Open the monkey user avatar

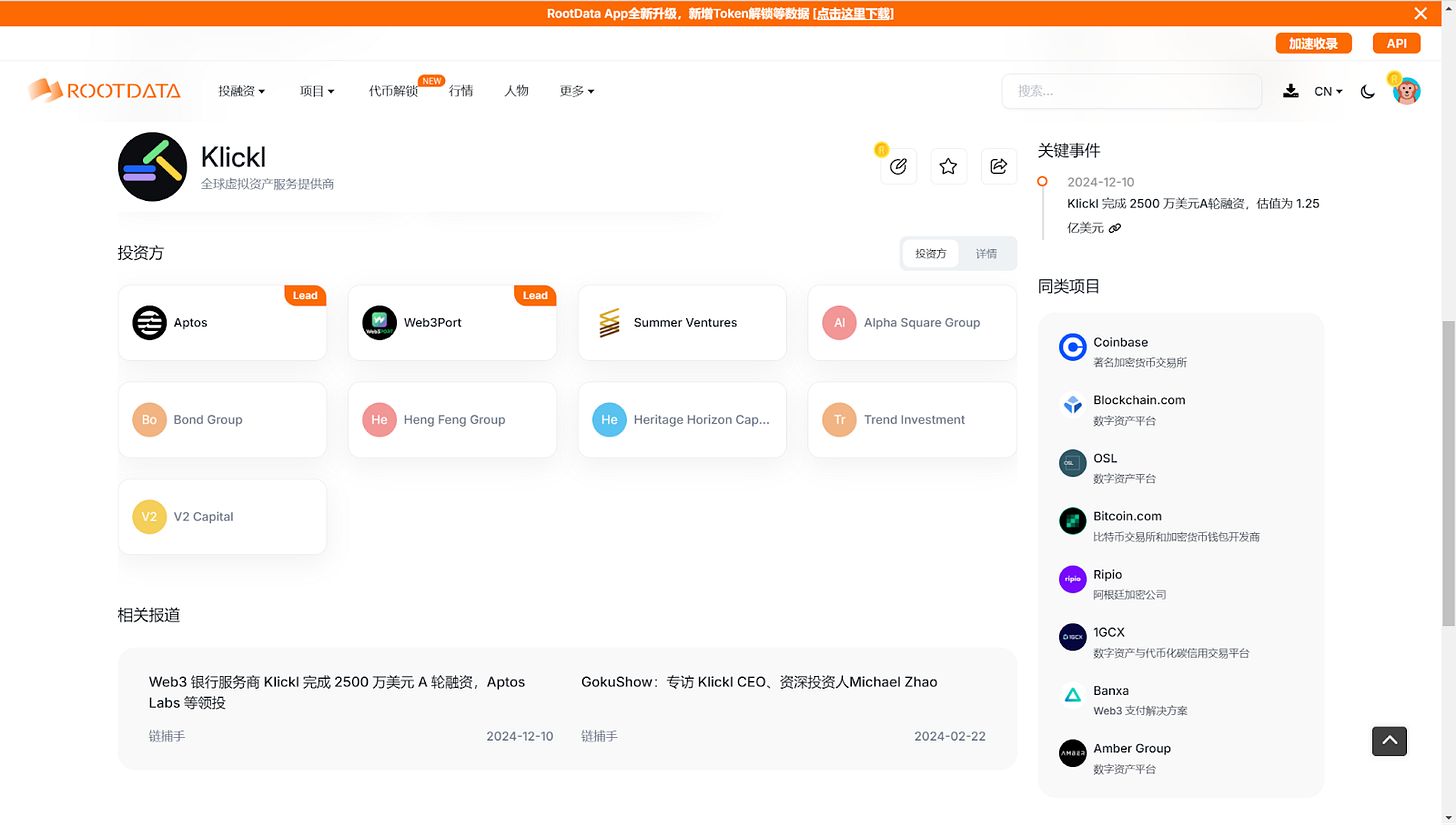pos(1406,91)
